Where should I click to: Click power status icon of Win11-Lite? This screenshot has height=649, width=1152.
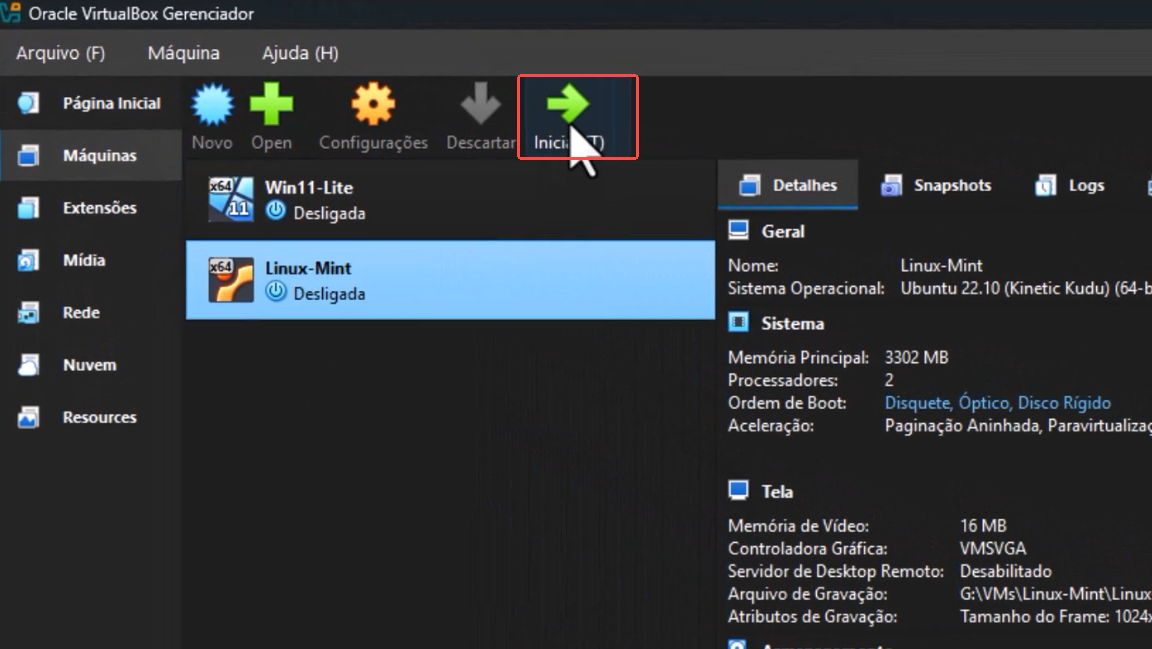coord(276,211)
